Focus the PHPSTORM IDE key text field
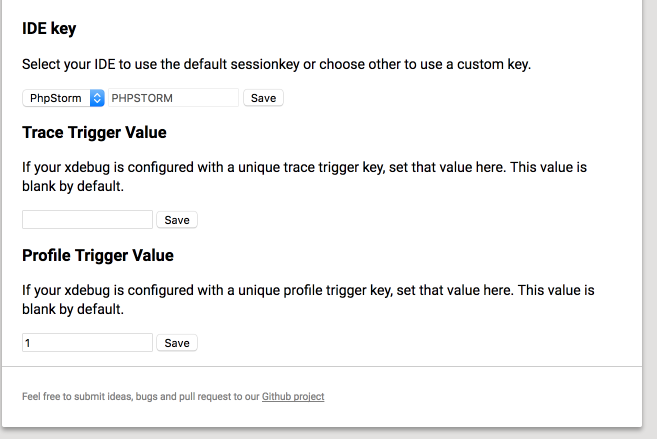 tap(173, 98)
